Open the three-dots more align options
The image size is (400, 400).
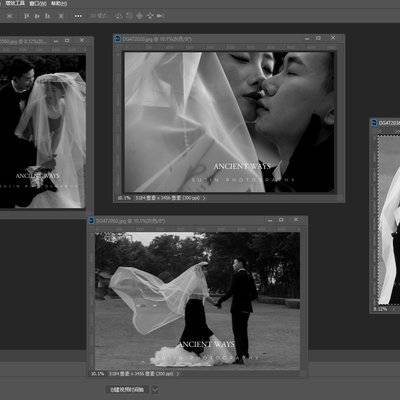(x=78, y=16)
